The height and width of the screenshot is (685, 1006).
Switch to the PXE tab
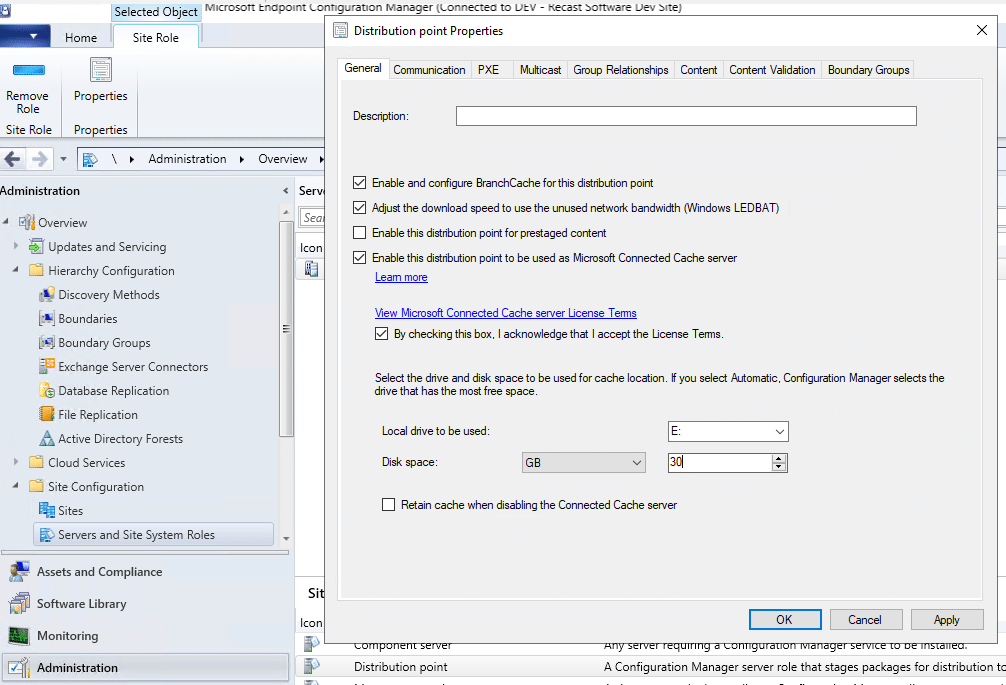pyautogui.click(x=488, y=70)
